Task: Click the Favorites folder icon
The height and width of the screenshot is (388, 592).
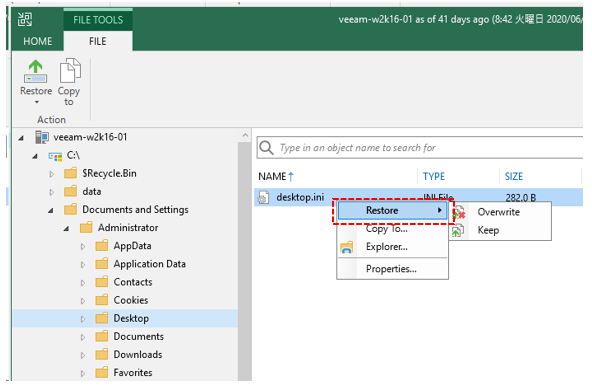Action: [102, 373]
